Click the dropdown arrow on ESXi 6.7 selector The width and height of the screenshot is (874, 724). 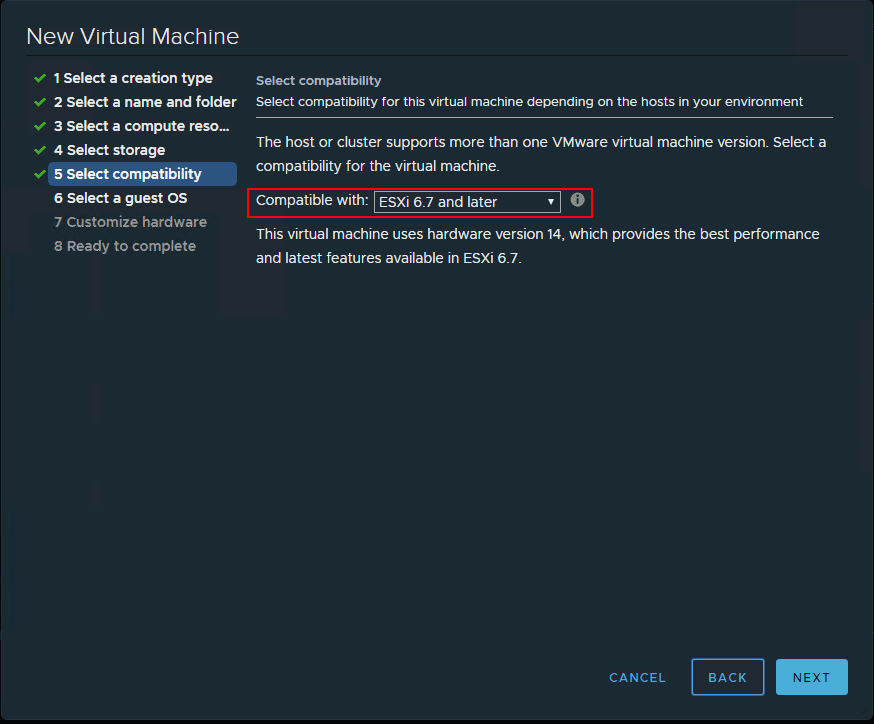point(551,201)
